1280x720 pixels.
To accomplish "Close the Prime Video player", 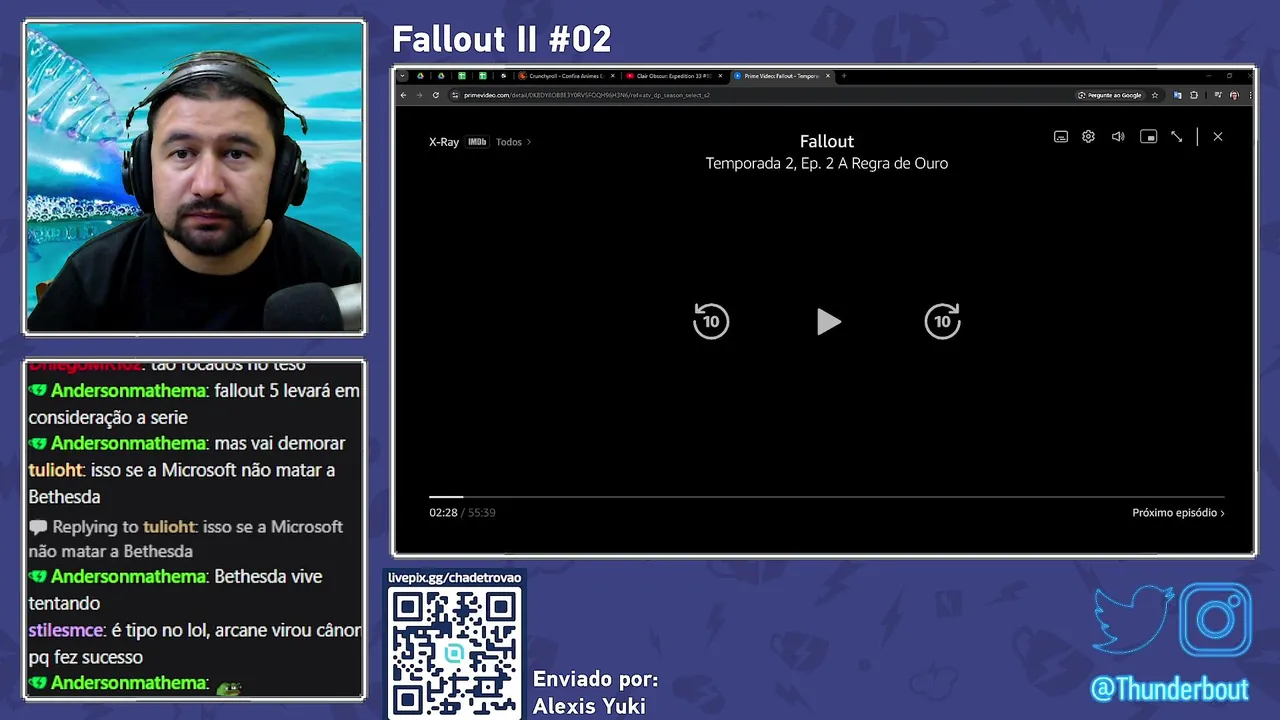I will pyautogui.click(x=1217, y=137).
